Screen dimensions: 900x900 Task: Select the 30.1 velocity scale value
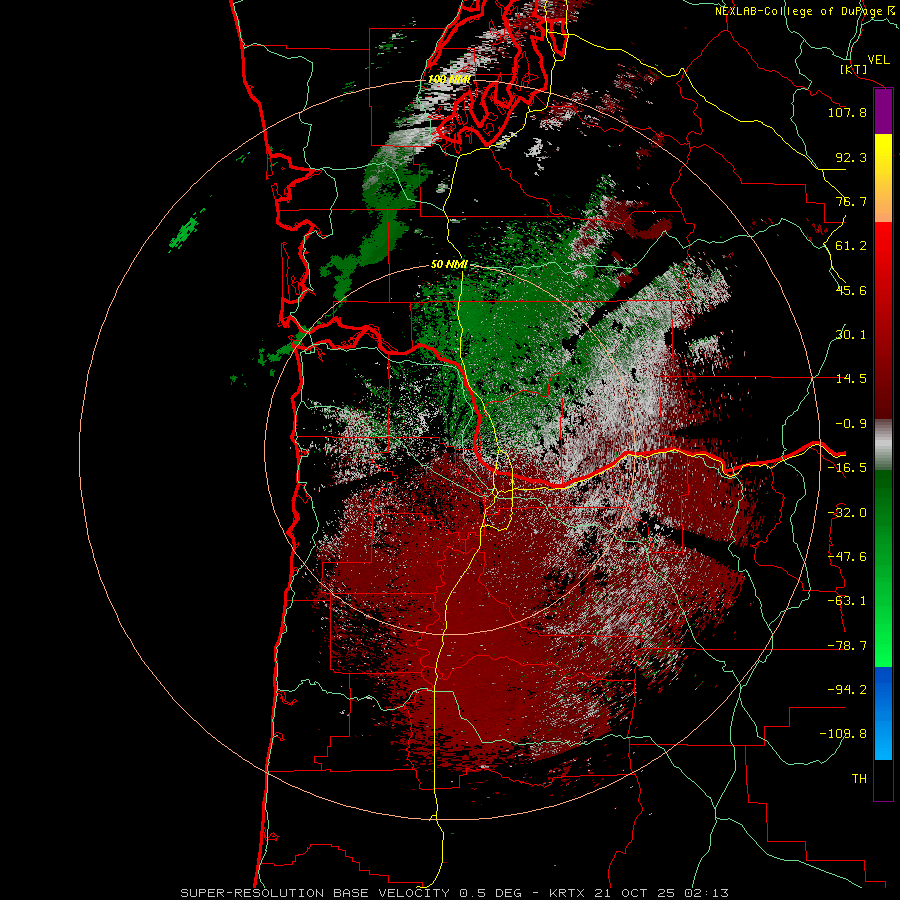click(x=850, y=334)
